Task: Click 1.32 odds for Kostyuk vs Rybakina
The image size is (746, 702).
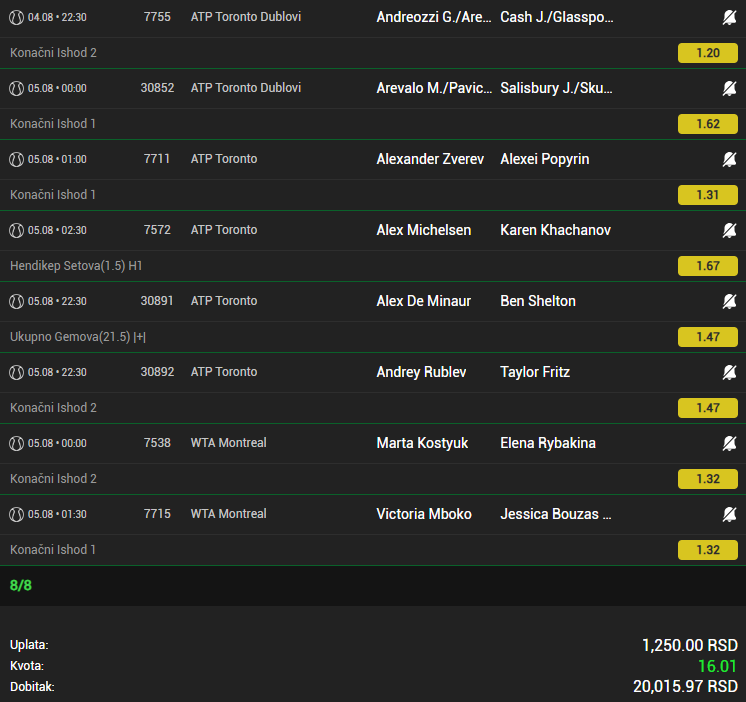Action: (707, 479)
